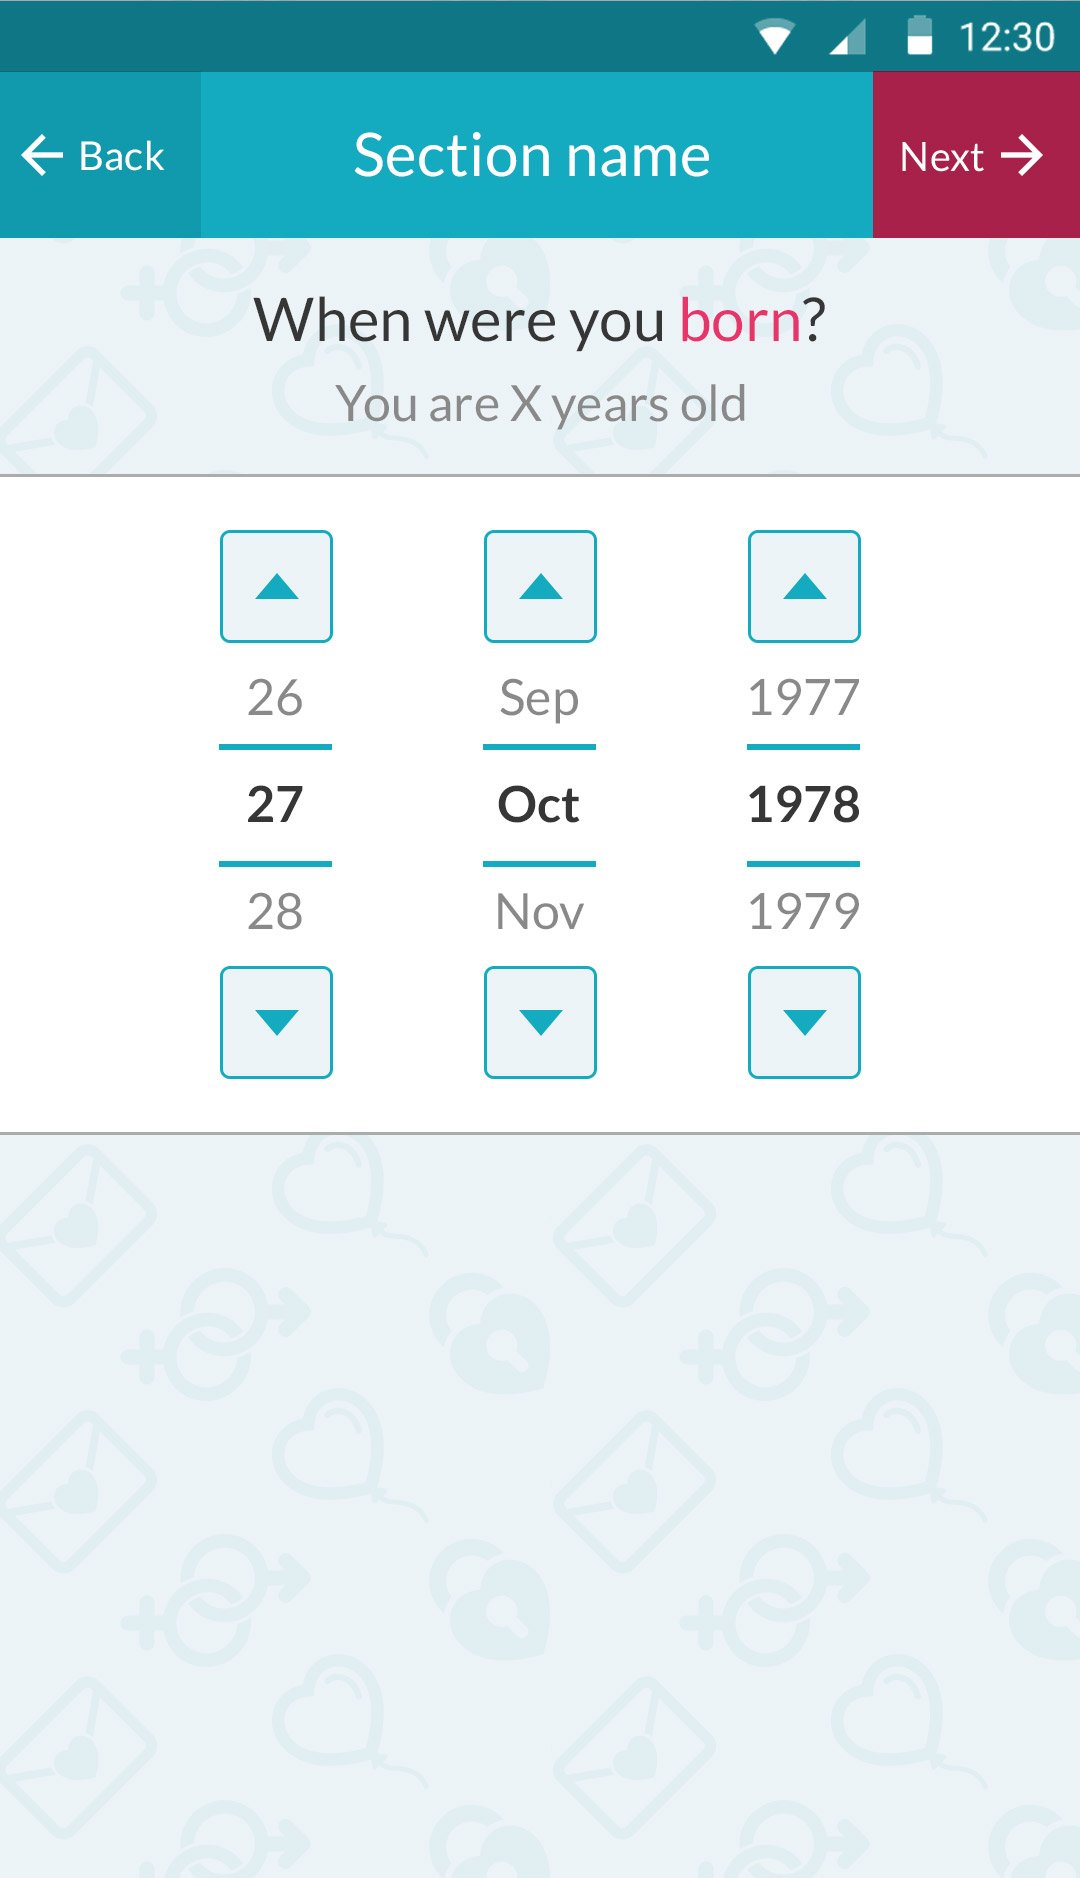Tap the year up arrow button
Viewport: 1080px width, 1878px height.
804,586
